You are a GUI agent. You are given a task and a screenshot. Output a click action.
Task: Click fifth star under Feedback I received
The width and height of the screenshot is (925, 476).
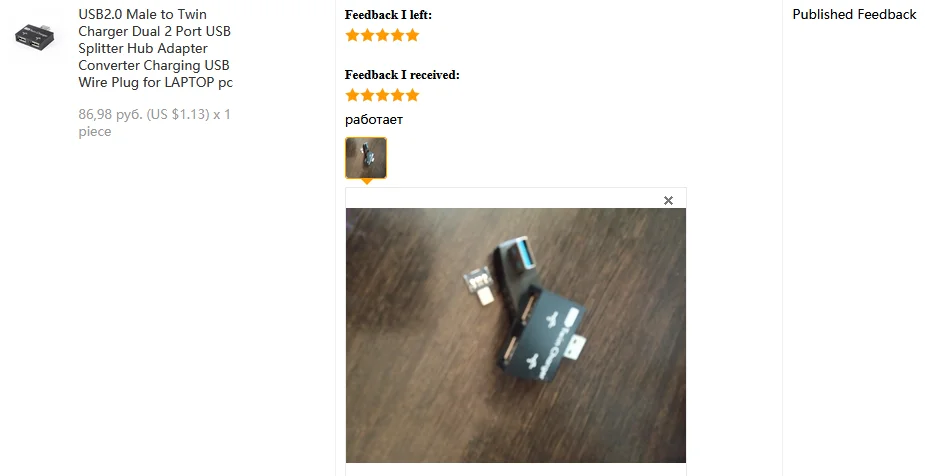[412, 95]
